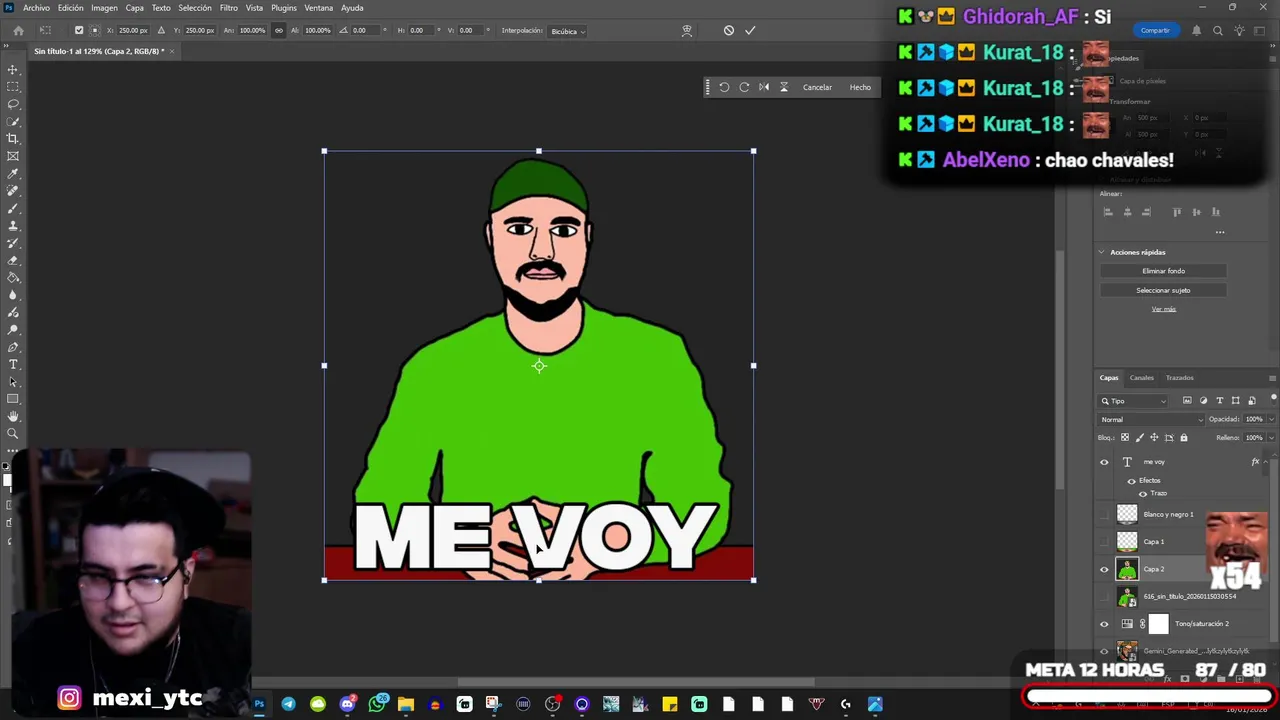Select the Horizontal Type tool
Screen dimensions: 1280x720
tap(13, 364)
